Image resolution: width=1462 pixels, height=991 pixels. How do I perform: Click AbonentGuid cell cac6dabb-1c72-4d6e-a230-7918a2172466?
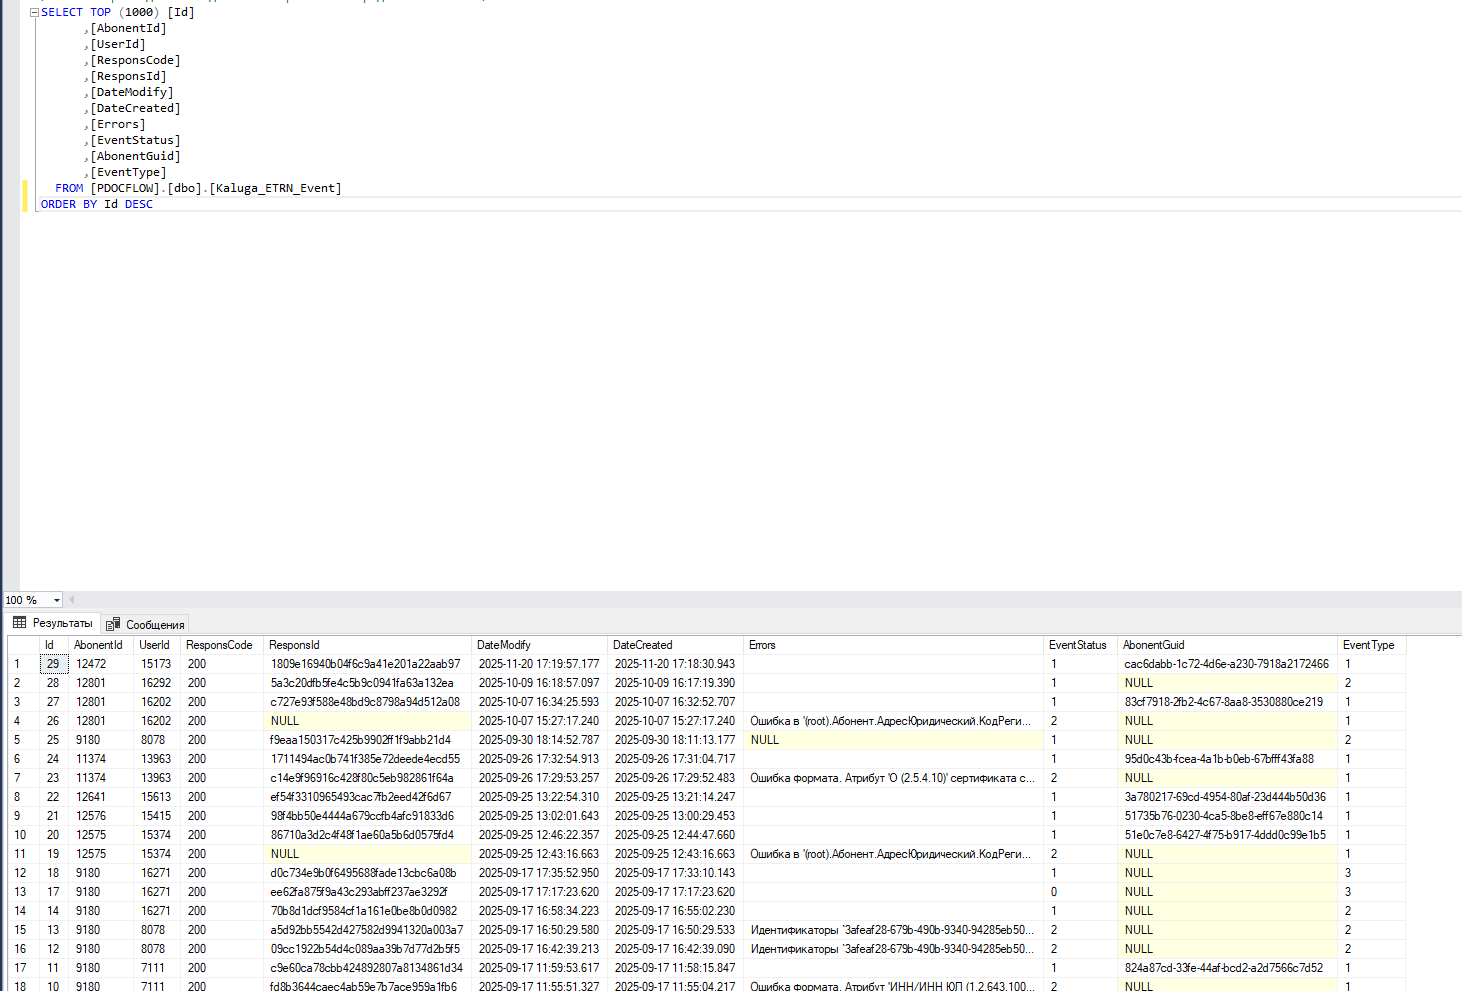click(1227, 664)
